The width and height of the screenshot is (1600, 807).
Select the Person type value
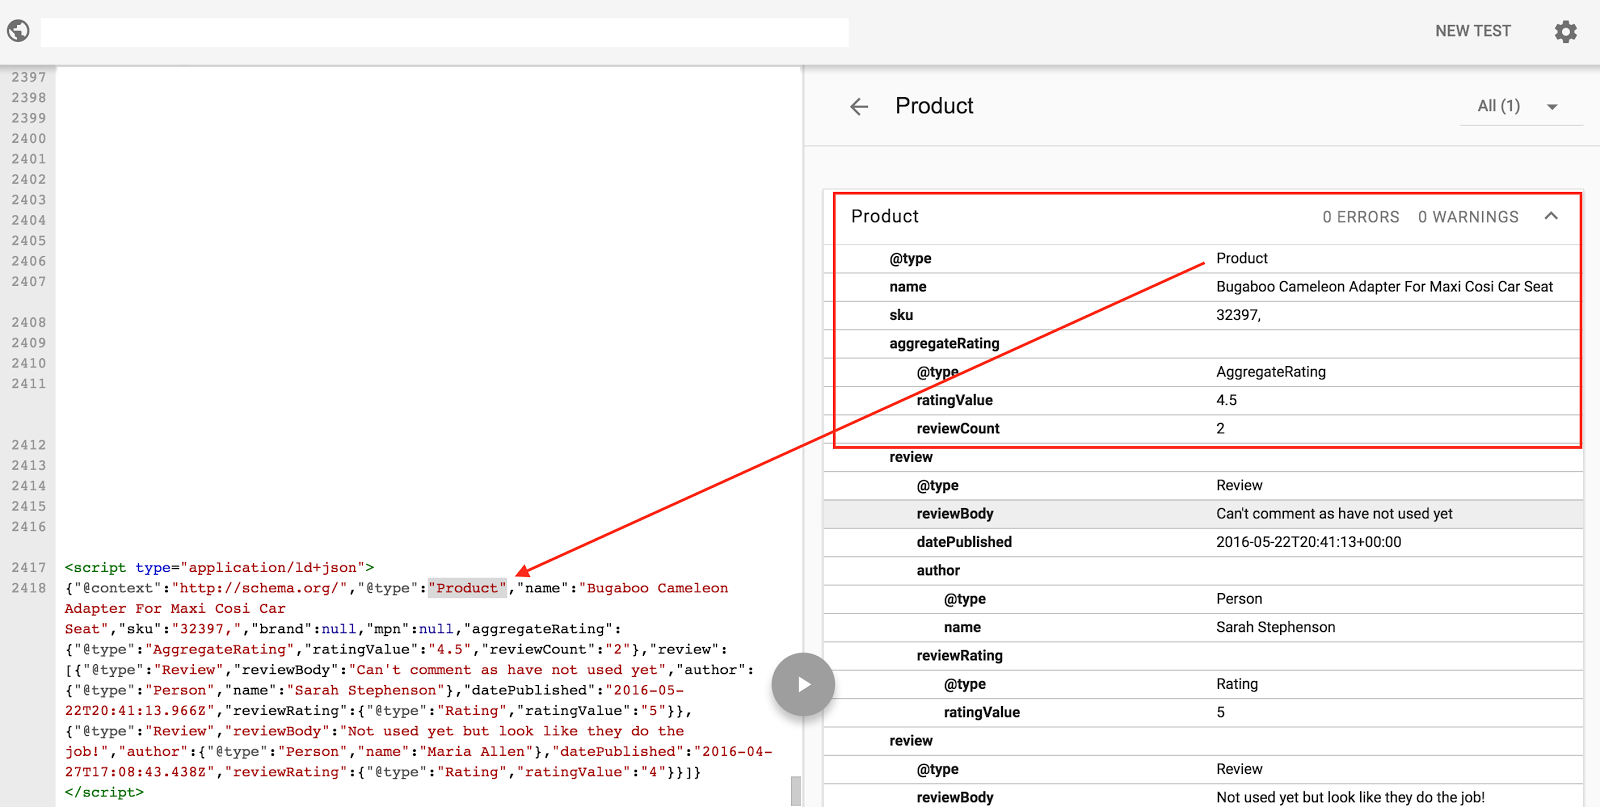pyautogui.click(x=1239, y=599)
